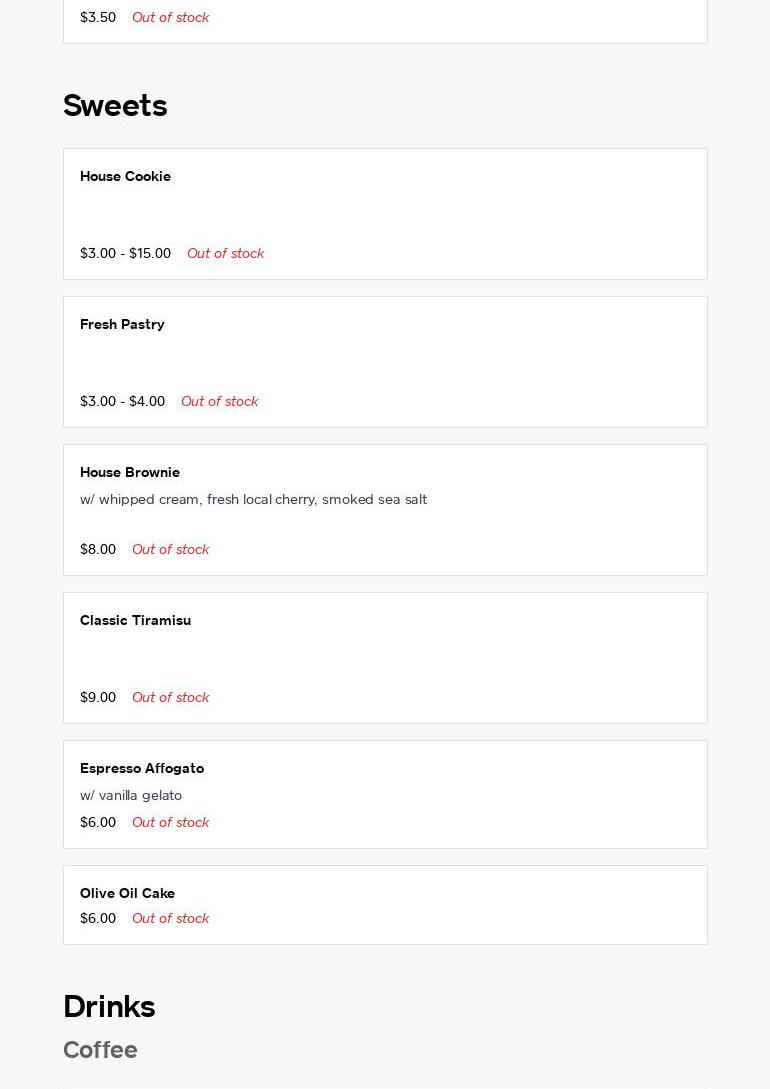Click the $3.00 - $15.00 price range
The image size is (770, 1089).
(x=125, y=254)
